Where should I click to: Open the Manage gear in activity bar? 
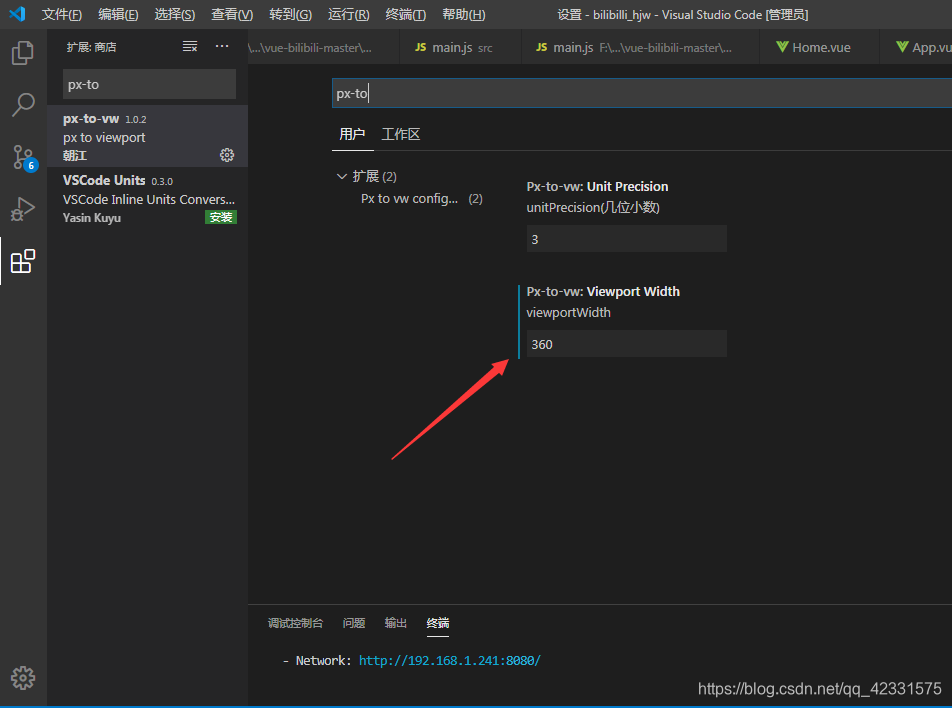tap(22, 678)
